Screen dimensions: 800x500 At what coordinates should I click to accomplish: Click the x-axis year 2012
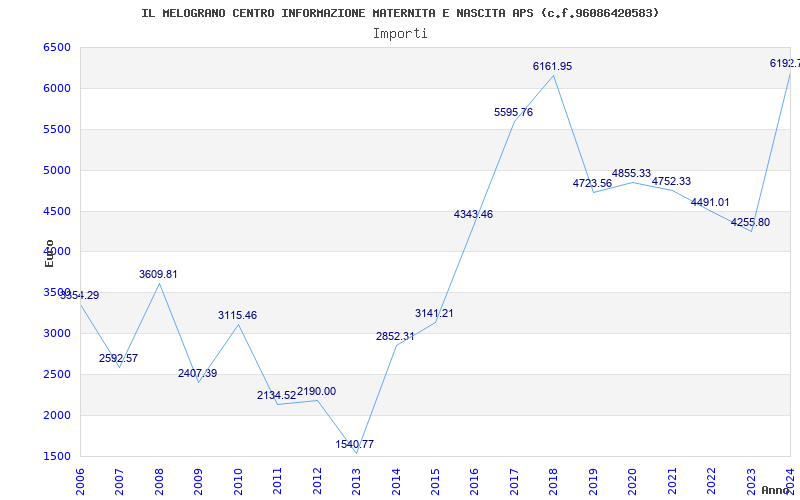tap(317, 481)
